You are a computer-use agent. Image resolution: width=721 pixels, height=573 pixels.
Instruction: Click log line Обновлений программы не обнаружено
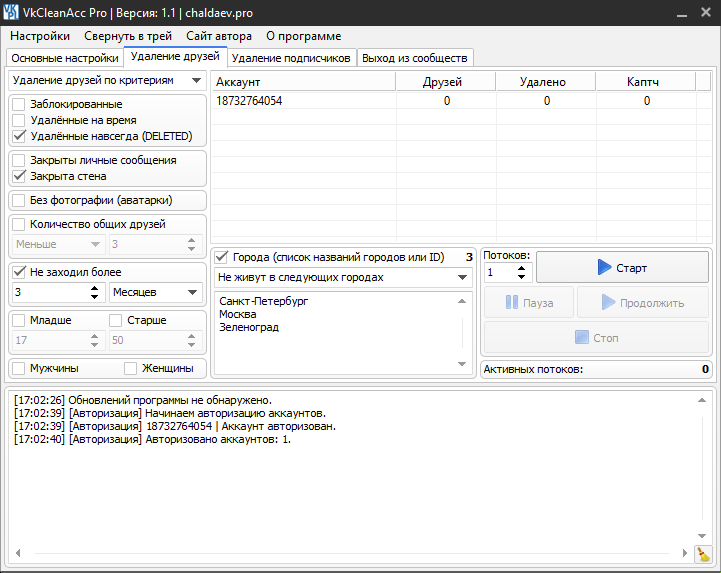[143, 400]
